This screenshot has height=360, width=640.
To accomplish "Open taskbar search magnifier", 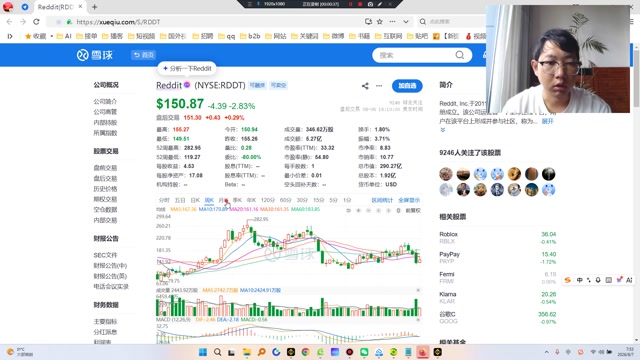I will (x=218, y=352).
